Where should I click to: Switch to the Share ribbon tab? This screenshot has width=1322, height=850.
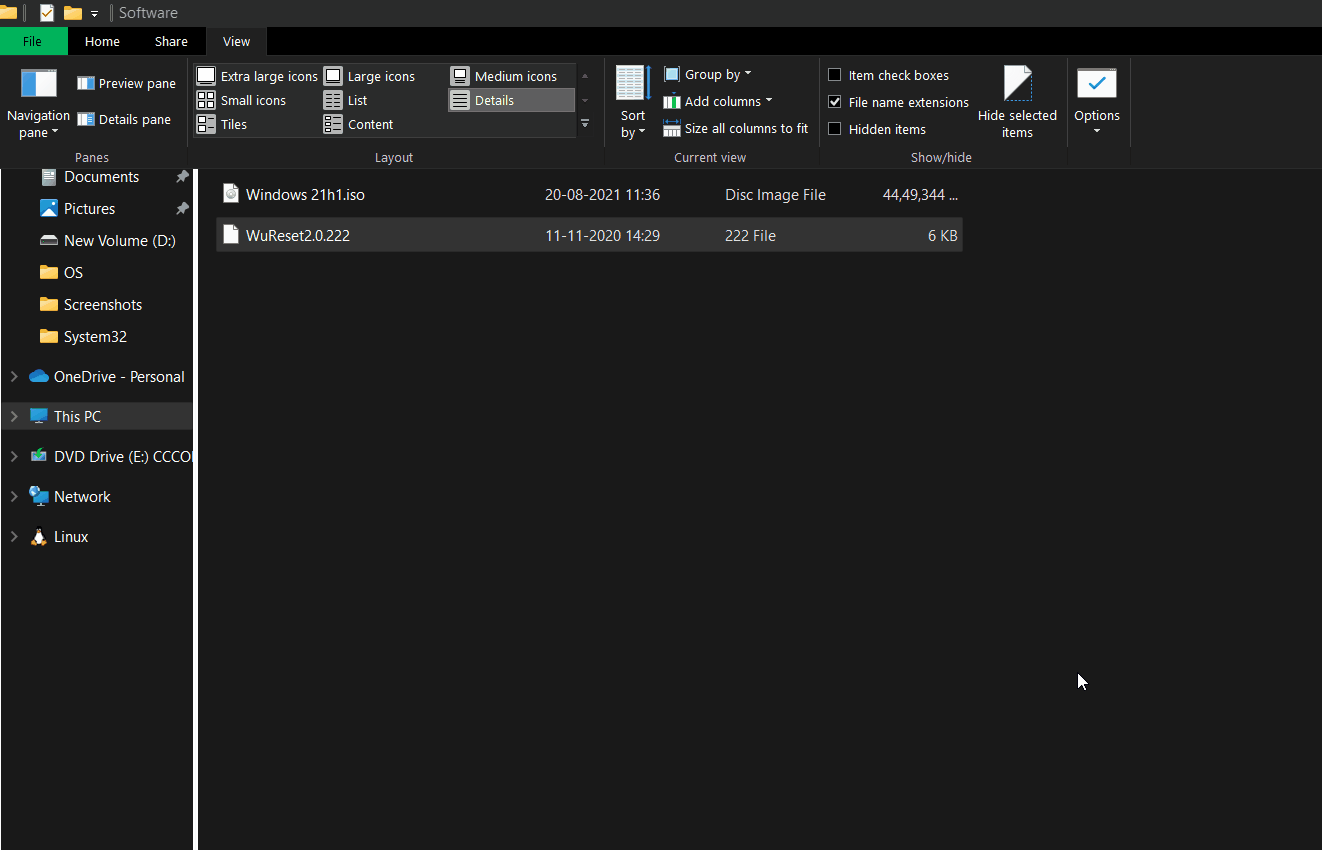(171, 41)
